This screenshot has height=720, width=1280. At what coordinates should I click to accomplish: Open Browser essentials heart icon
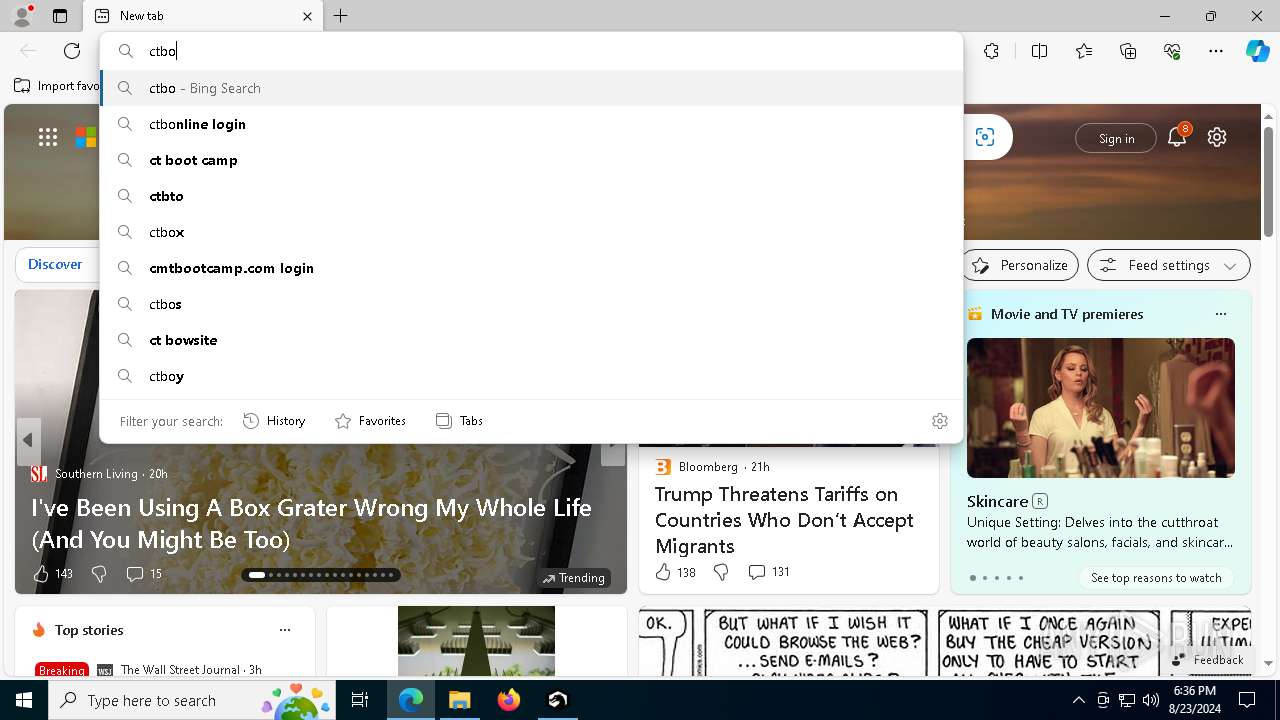(1172, 51)
